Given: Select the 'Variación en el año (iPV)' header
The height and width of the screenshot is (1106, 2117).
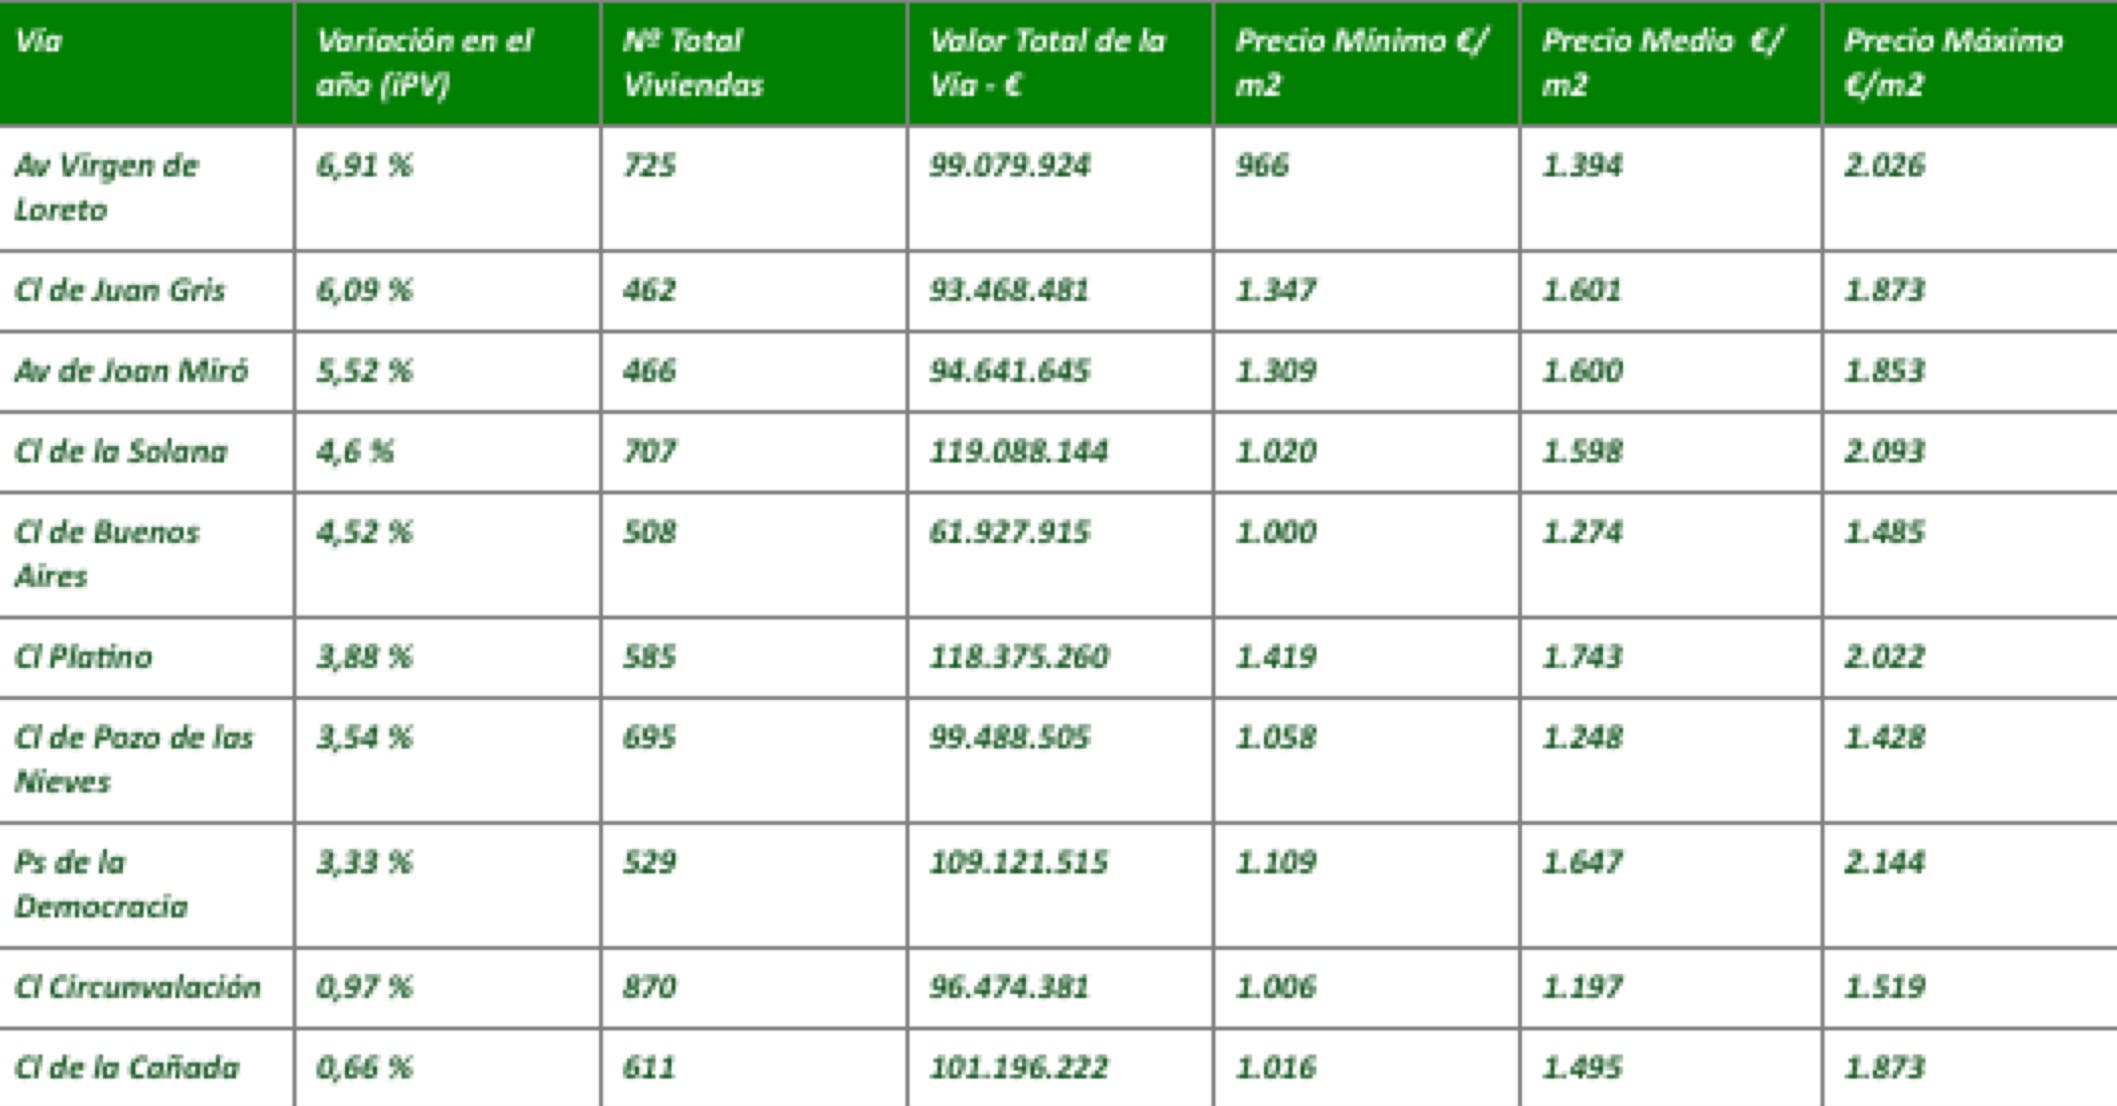Looking at the screenshot, I should coord(423,63).
